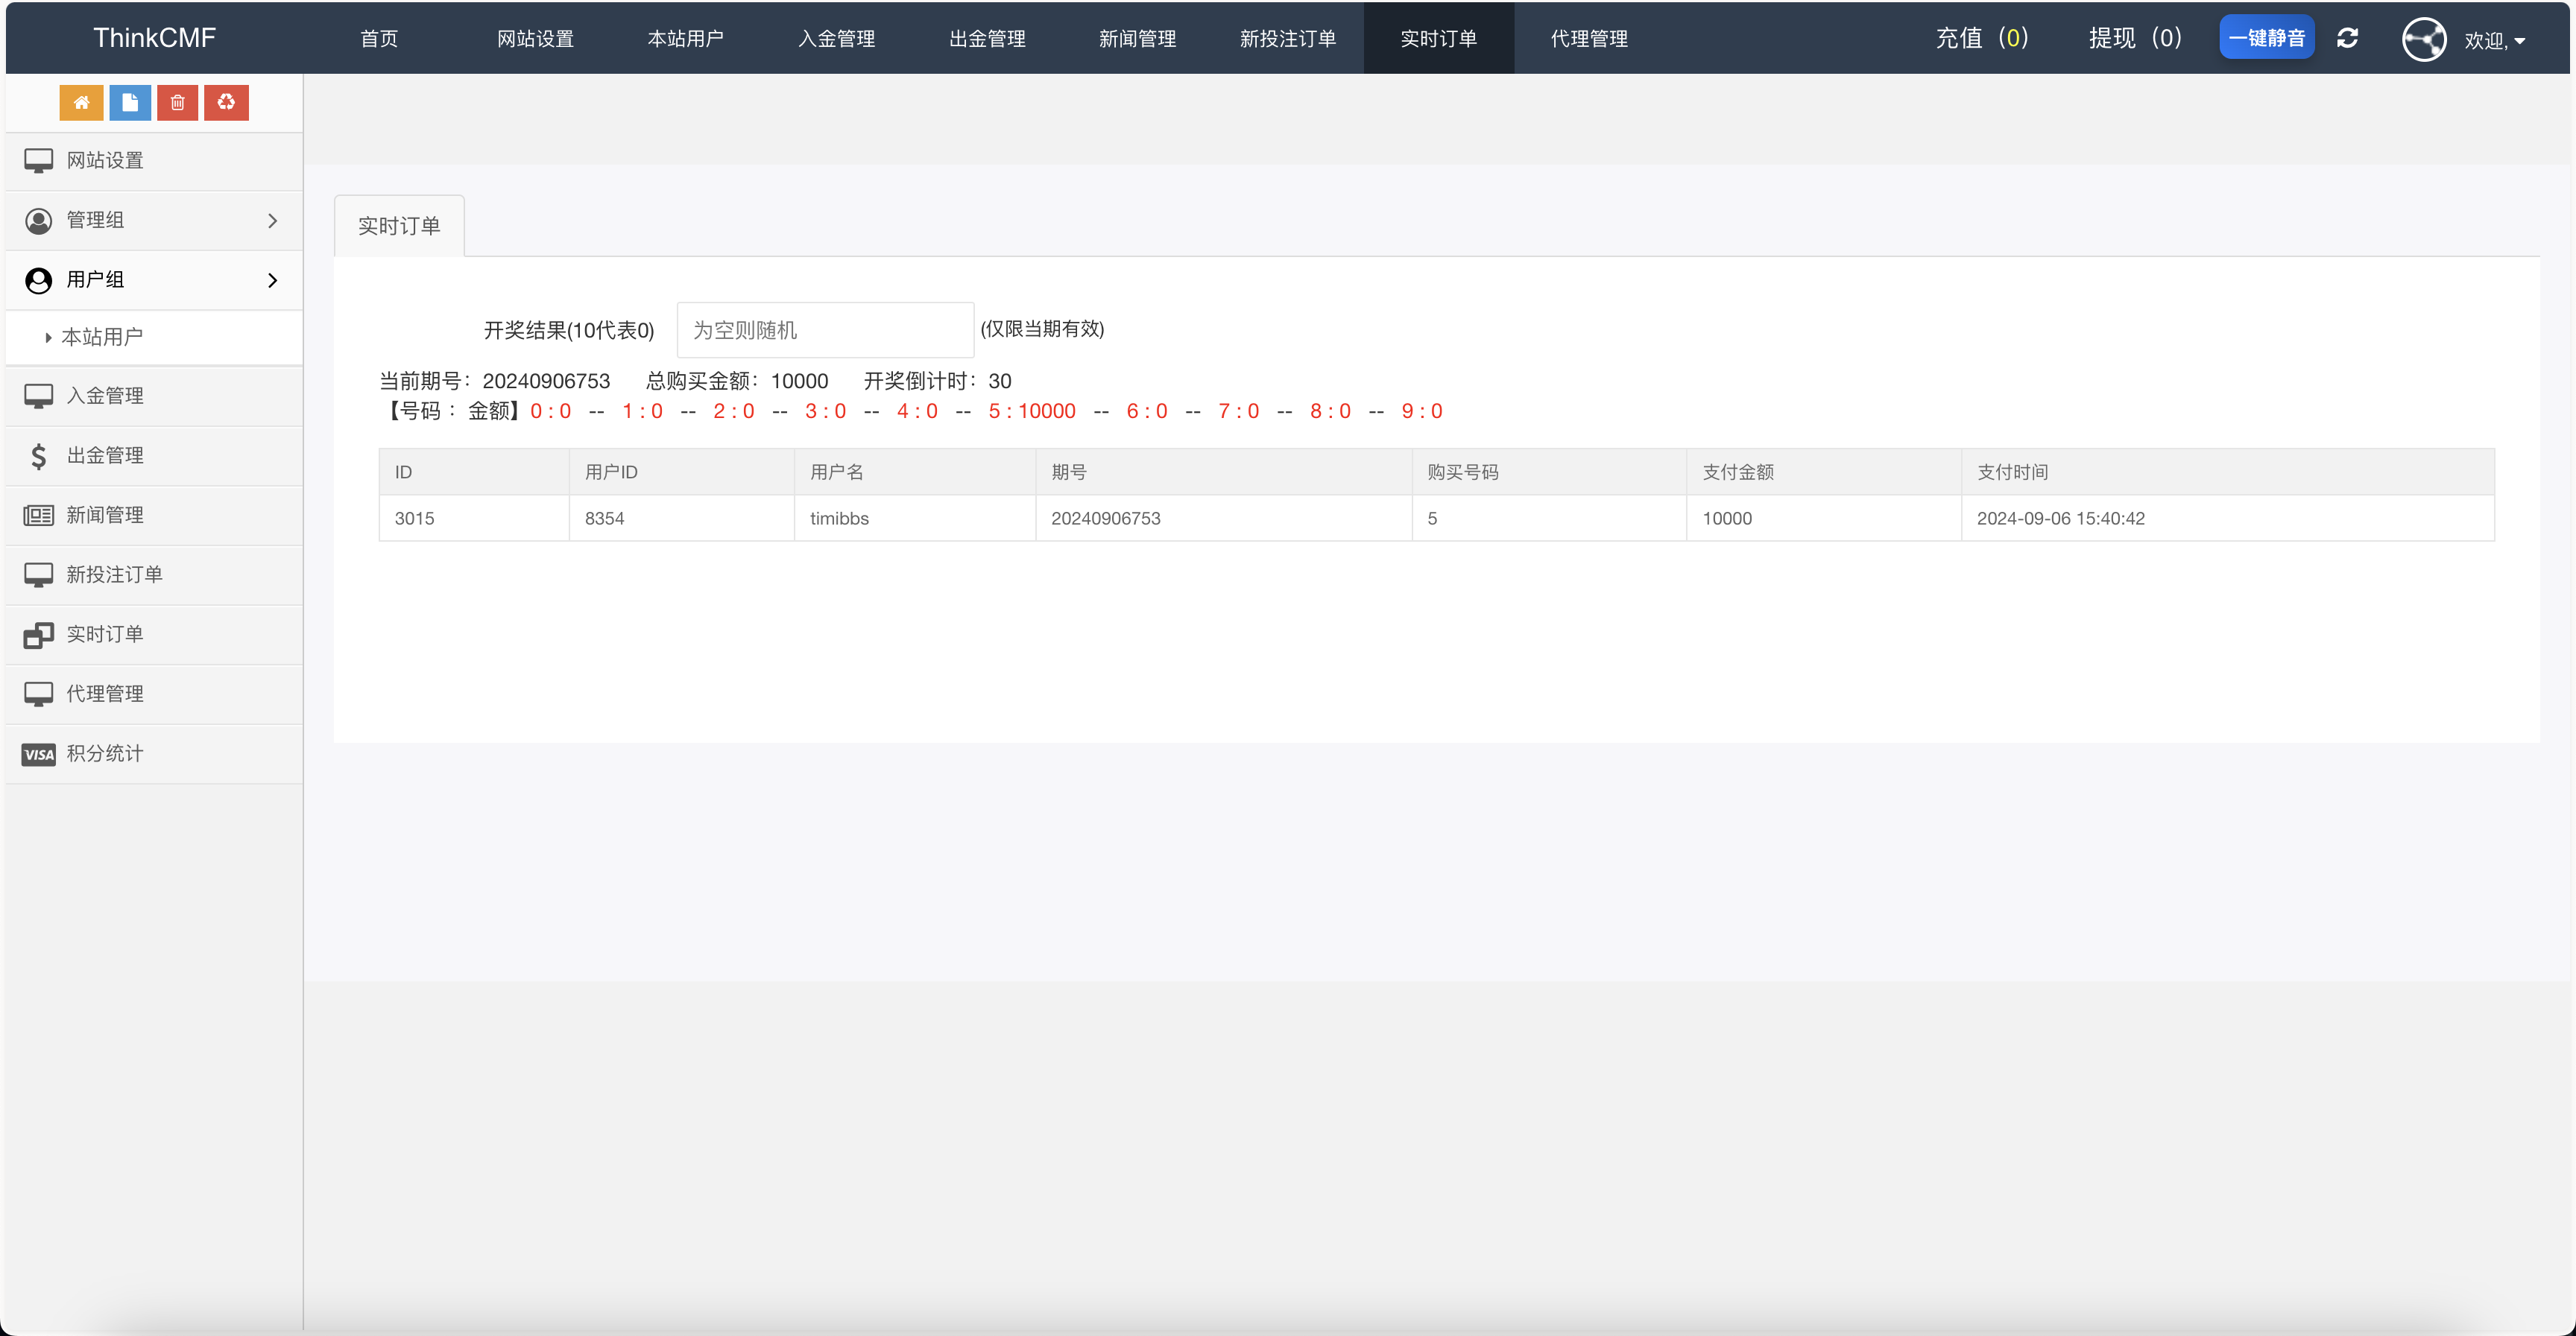Image resolution: width=2576 pixels, height=1336 pixels.
Task: Expand the 用户组 sidebar section
Action: point(95,280)
